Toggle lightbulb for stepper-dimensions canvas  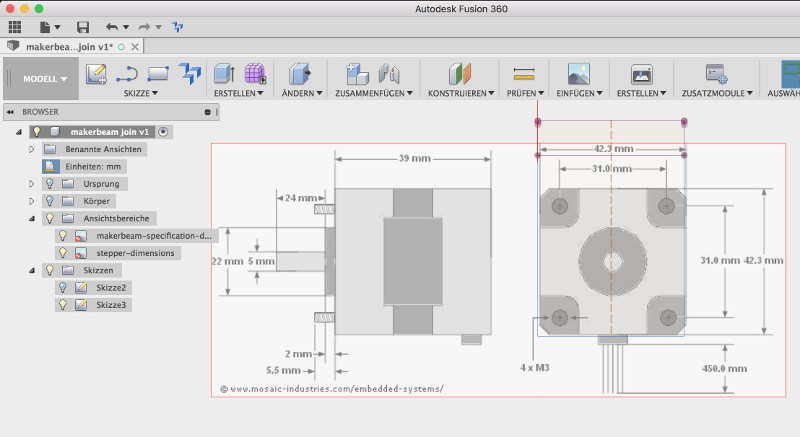(x=63, y=254)
